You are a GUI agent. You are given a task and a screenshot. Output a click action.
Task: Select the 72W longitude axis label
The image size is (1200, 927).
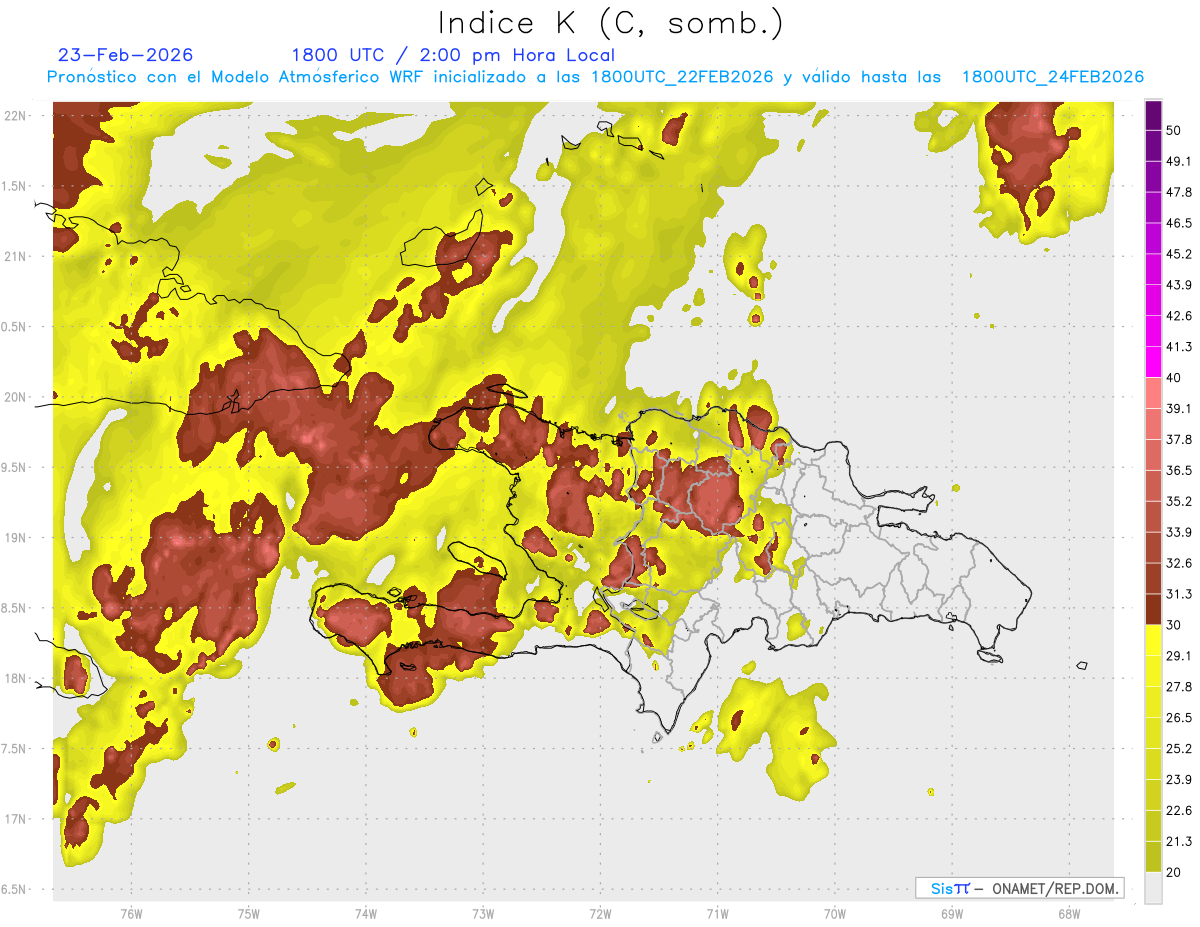[x=600, y=913]
